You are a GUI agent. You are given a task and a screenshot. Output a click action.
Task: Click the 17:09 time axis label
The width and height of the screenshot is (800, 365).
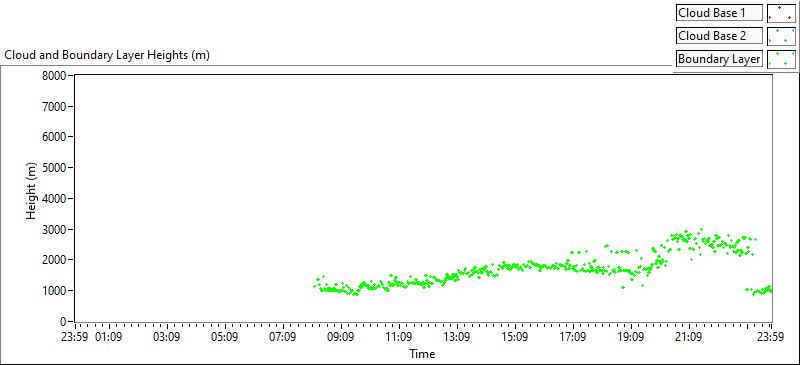point(573,336)
